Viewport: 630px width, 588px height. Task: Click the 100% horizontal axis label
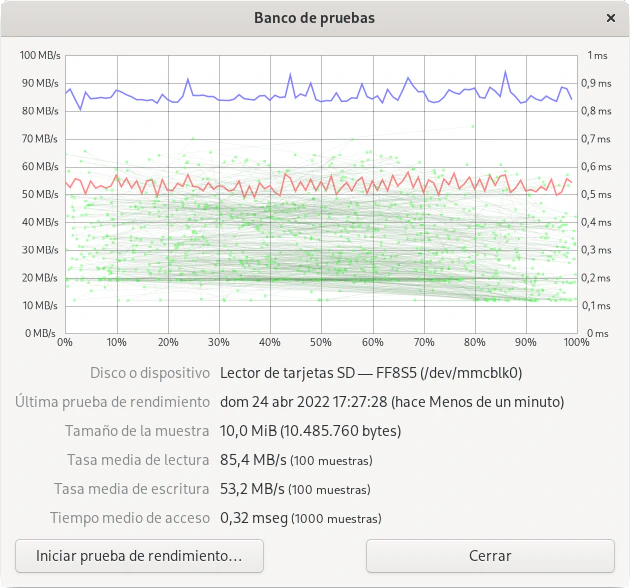(x=574, y=342)
